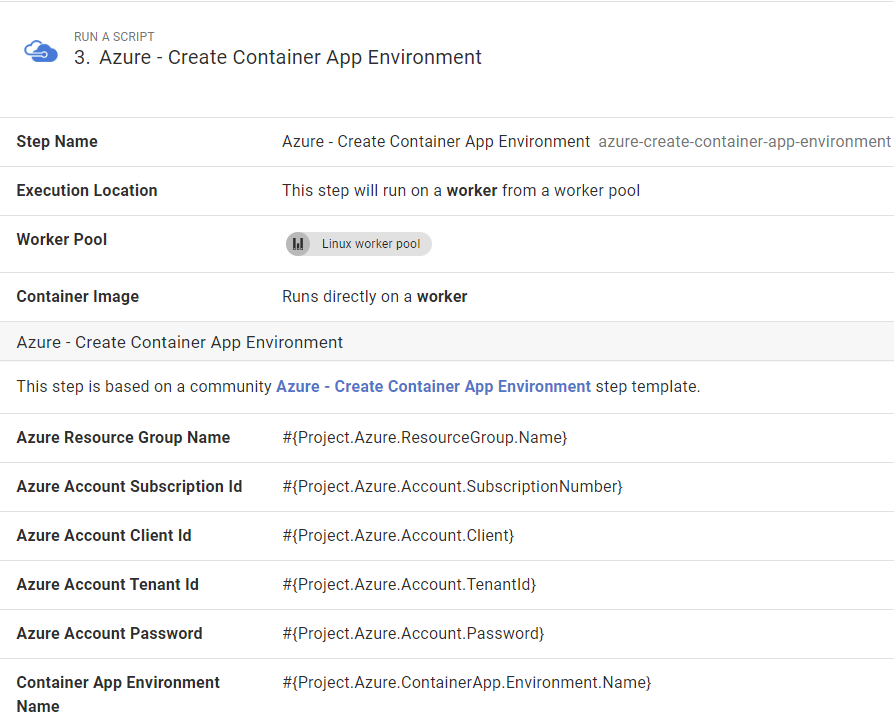Click the value #{Project.Azure.Account.TenantId}
Screen dimensions: 894x720
[x=409, y=584]
